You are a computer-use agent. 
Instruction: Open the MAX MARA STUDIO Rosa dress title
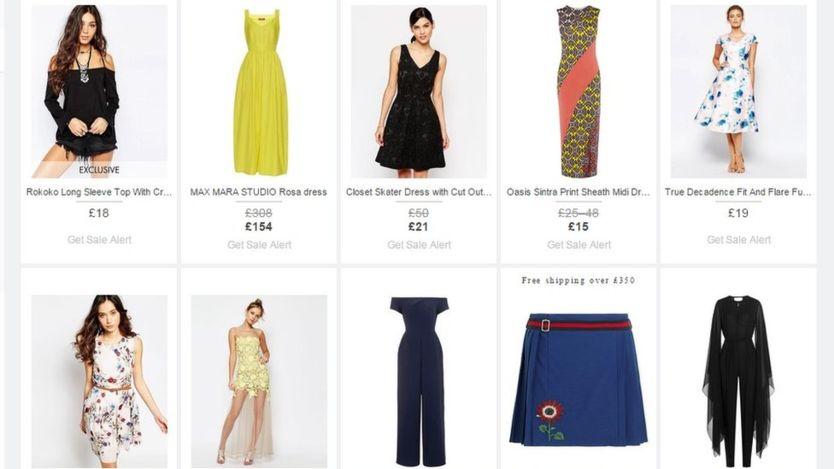tap(258, 192)
